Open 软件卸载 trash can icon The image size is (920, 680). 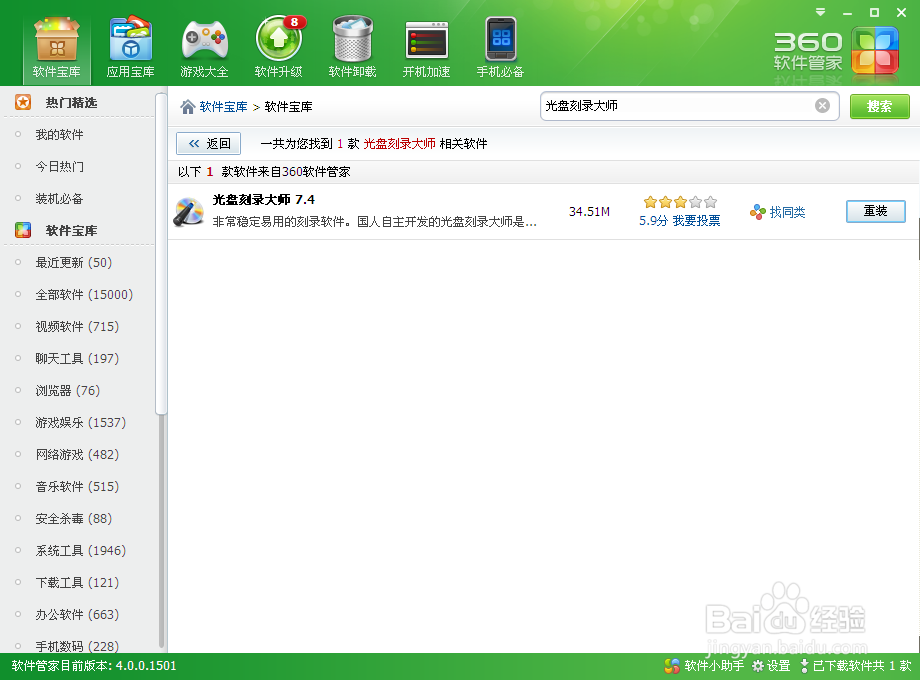tap(352, 49)
